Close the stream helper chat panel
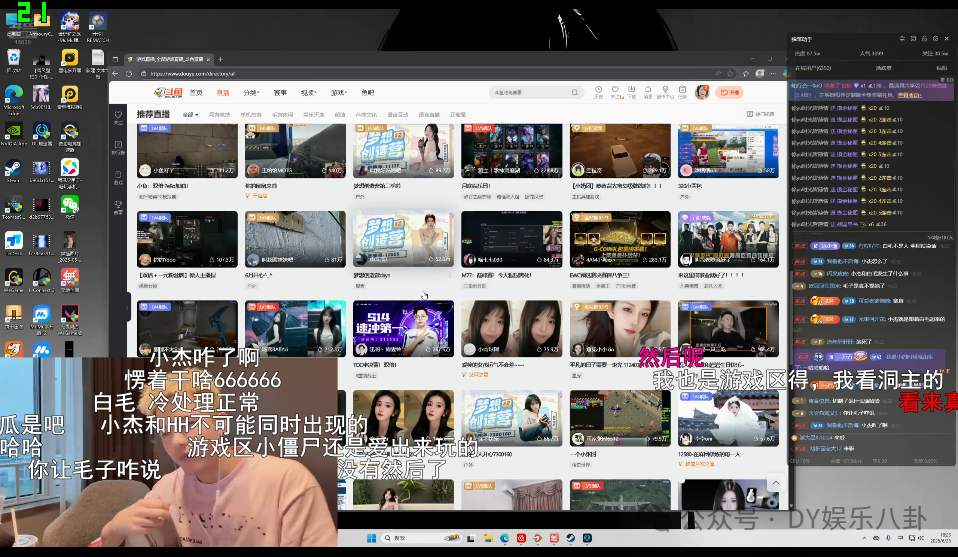 coord(946,38)
